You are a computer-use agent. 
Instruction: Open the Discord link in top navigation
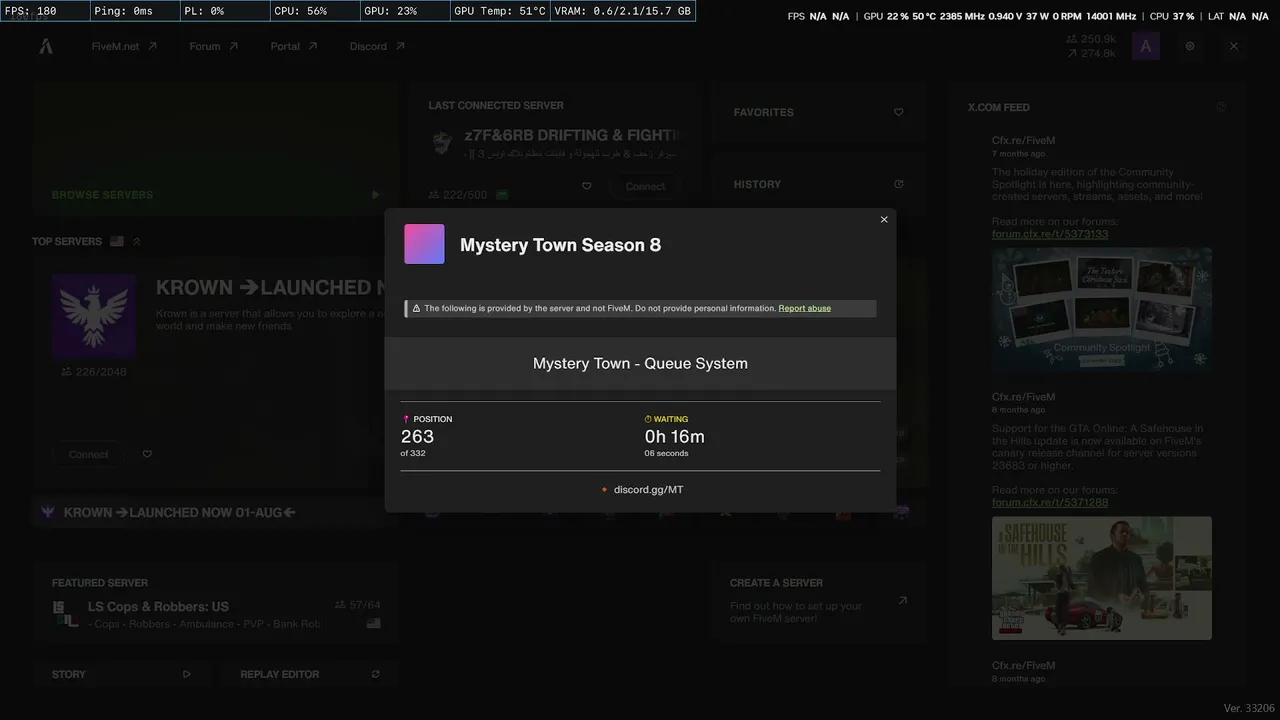pyautogui.click(x=377, y=46)
